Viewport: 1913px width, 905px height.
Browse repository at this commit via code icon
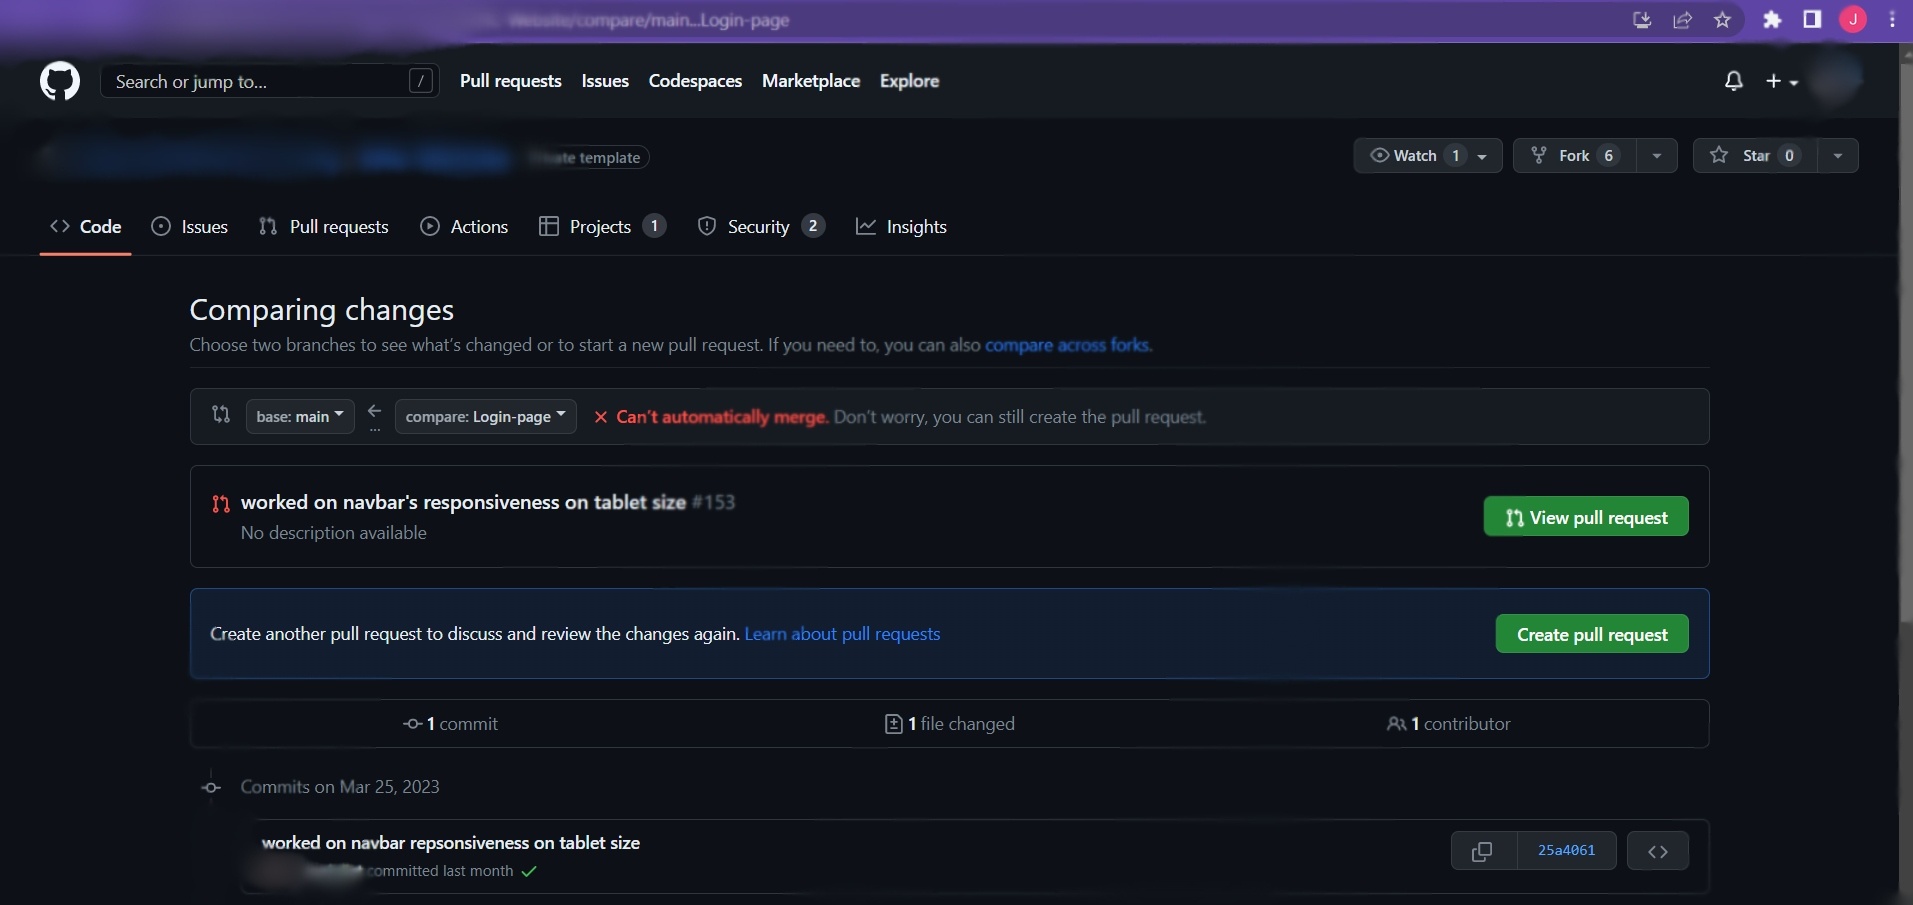click(x=1658, y=851)
